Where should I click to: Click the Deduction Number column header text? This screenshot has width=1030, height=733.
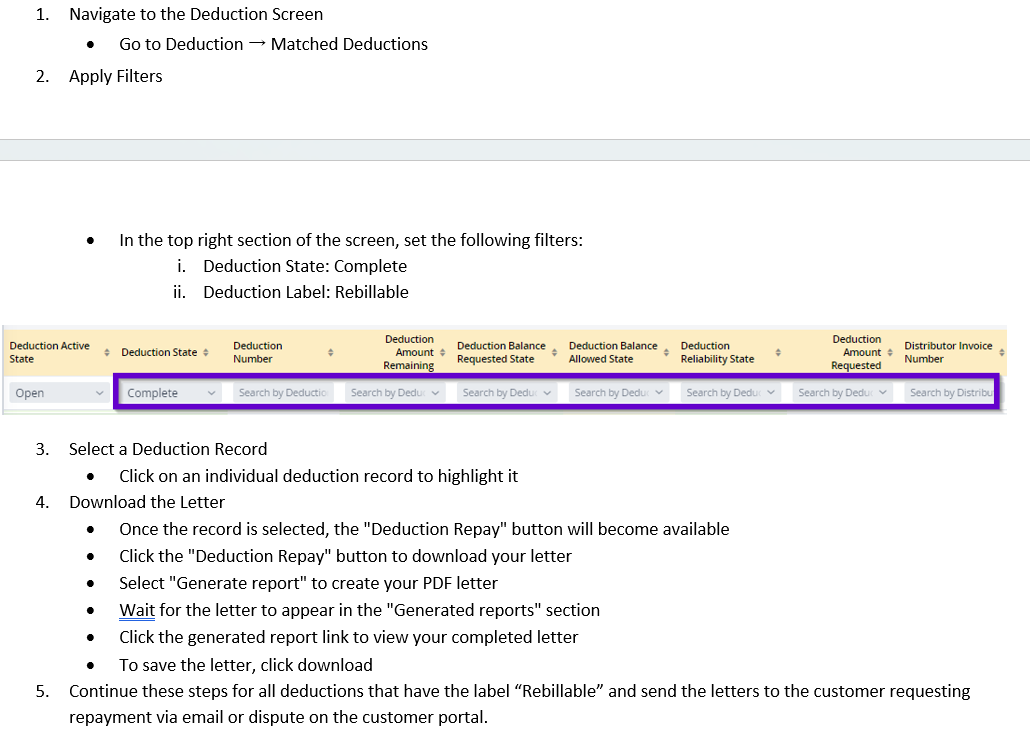tap(258, 352)
